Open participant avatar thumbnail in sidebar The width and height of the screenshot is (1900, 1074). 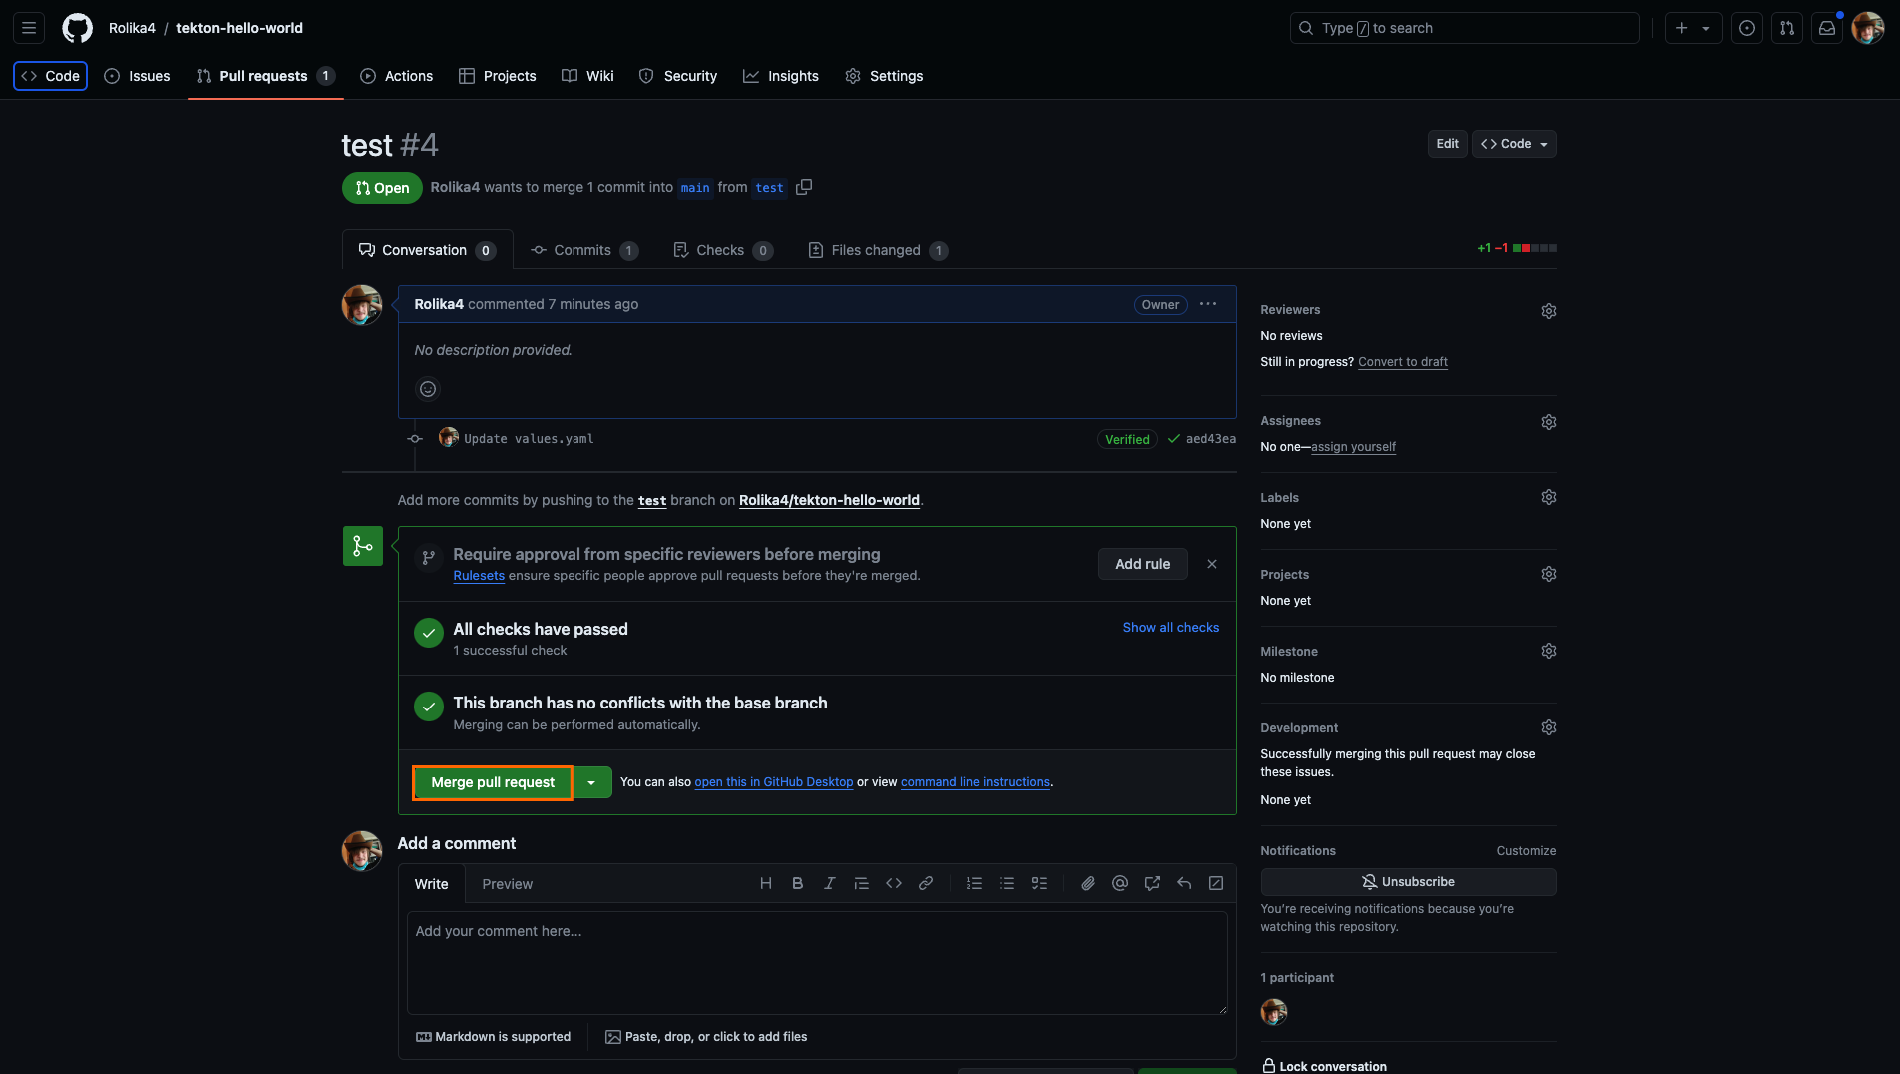[x=1274, y=1012]
